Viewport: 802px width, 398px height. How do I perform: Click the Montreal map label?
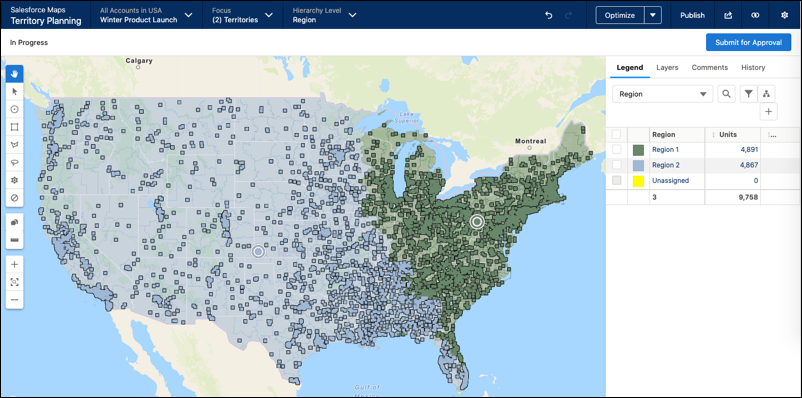pos(530,141)
